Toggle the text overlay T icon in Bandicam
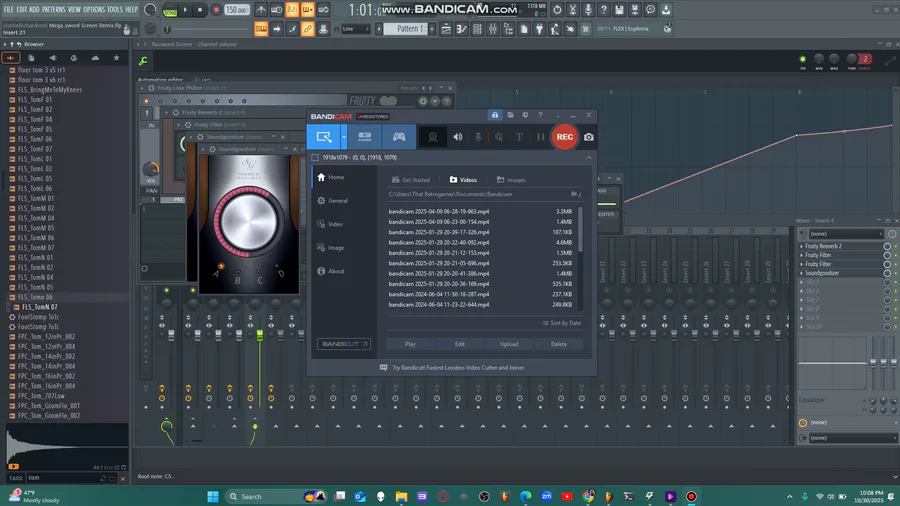 coord(519,137)
